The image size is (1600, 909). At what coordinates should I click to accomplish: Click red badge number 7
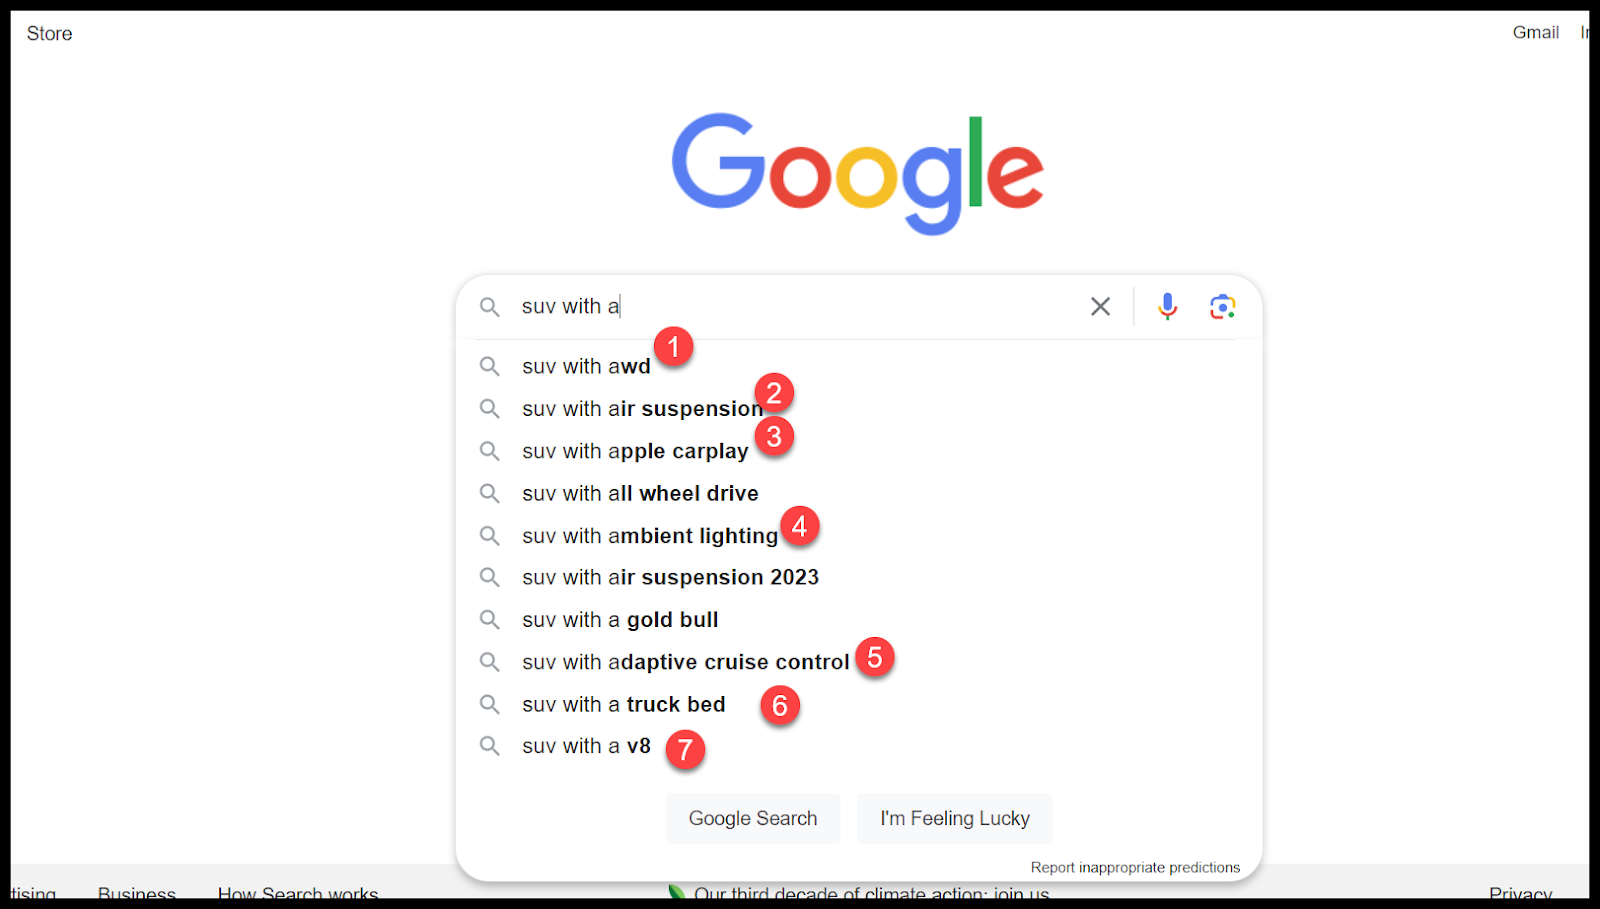click(685, 749)
